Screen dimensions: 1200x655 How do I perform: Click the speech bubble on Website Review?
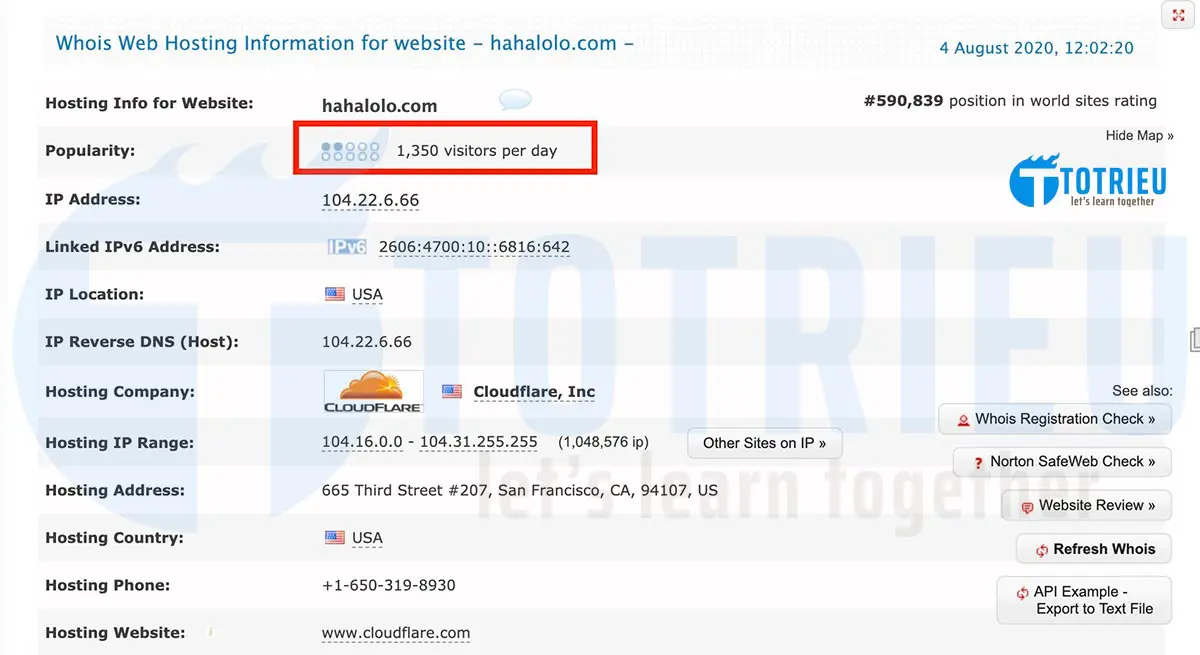(1028, 505)
